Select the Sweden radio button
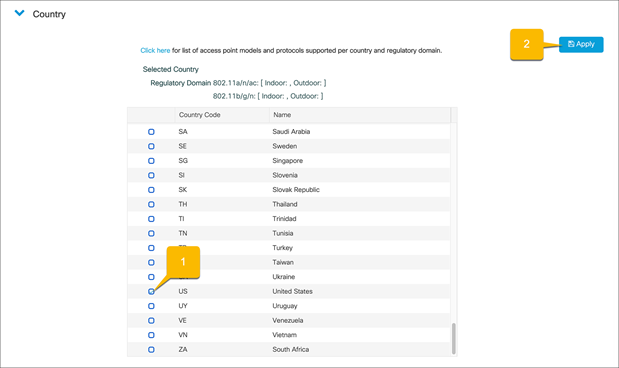The image size is (619, 368). [x=151, y=146]
